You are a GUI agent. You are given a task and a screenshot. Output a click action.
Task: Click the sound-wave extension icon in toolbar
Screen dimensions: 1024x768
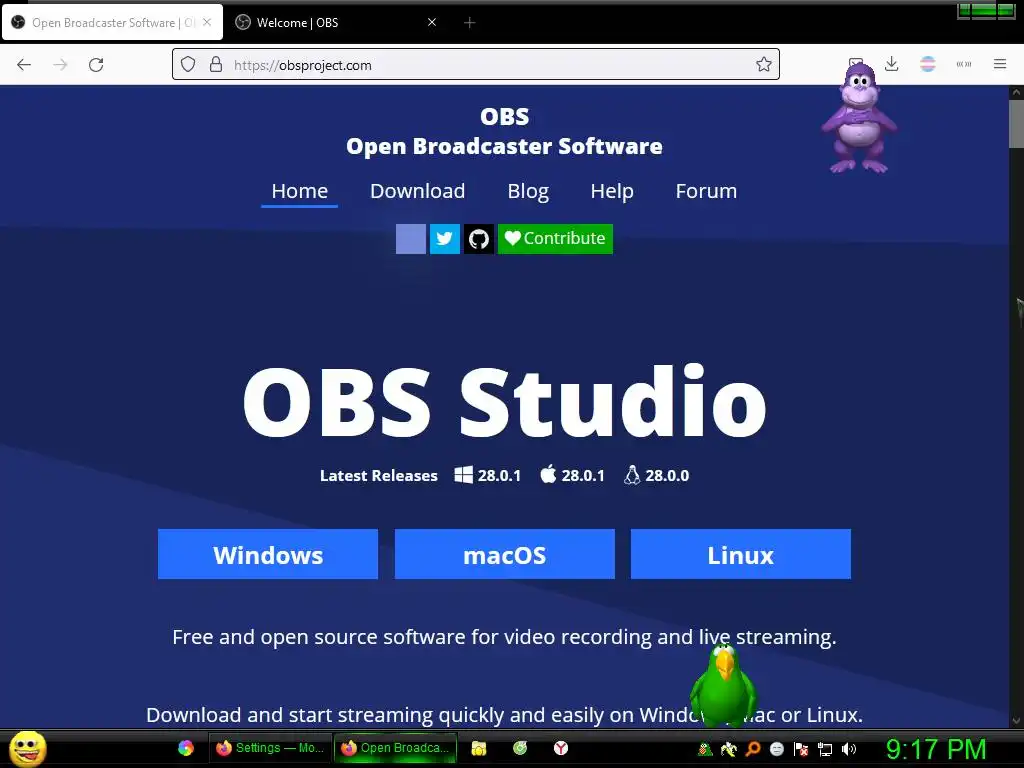point(963,64)
